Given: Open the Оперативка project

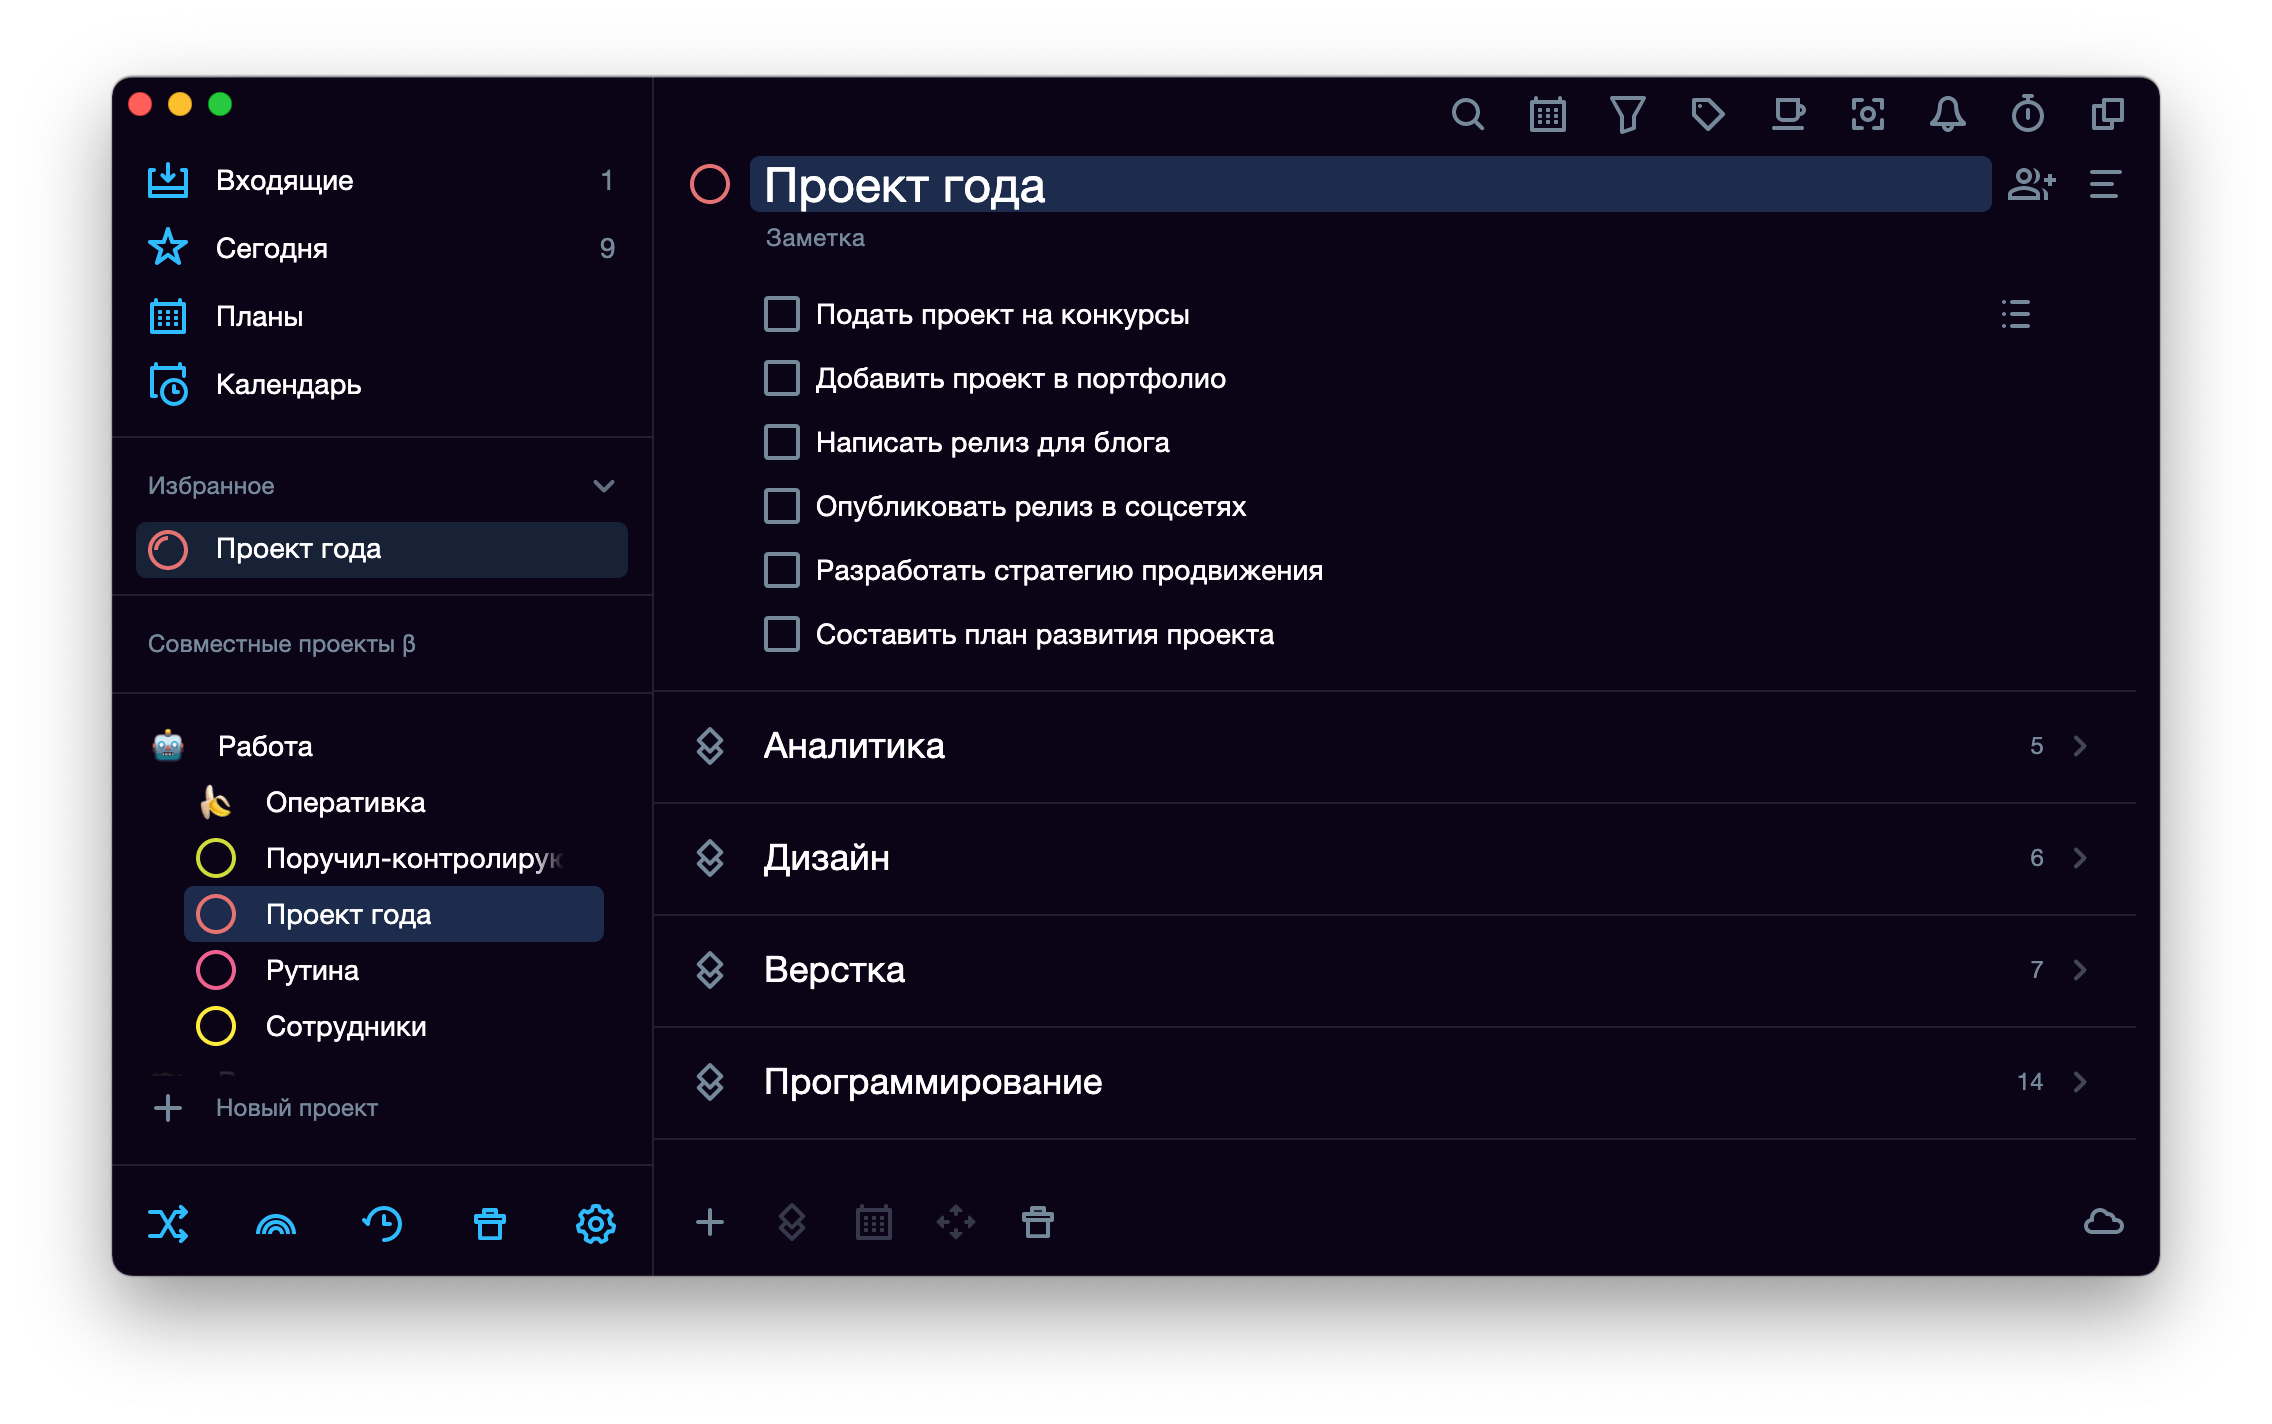Looking at the screenshot, I should [394, 802].
